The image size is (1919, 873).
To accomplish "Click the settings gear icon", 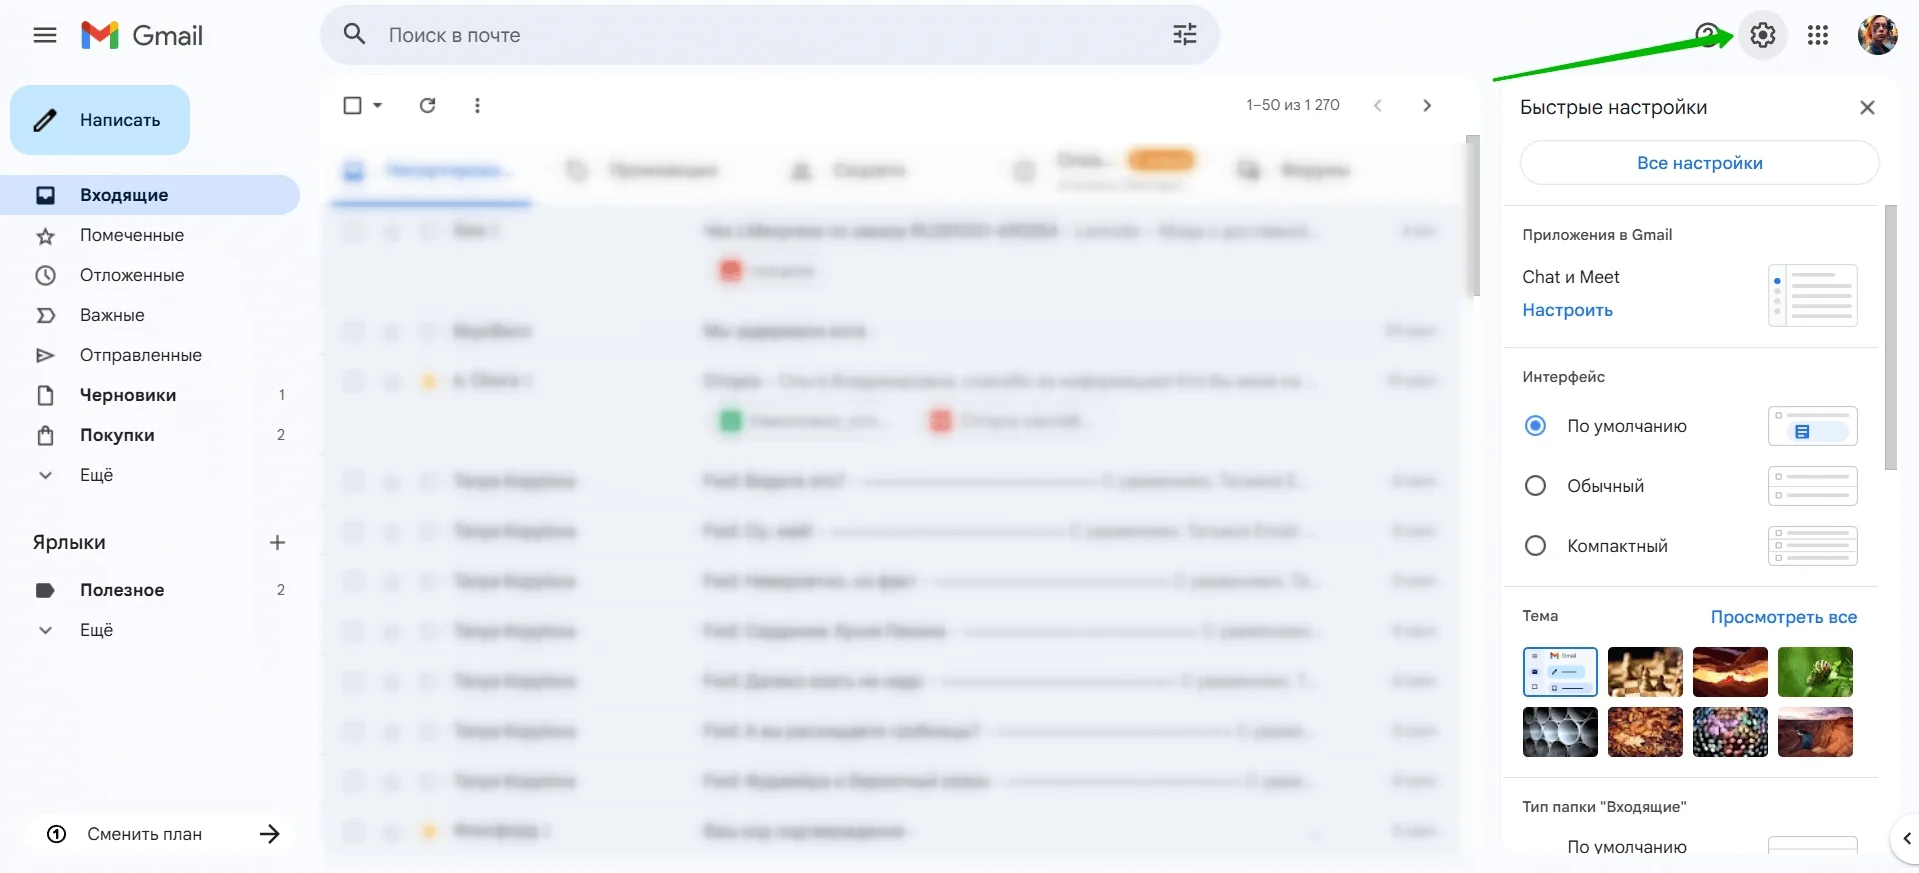I will (1763, 36).
